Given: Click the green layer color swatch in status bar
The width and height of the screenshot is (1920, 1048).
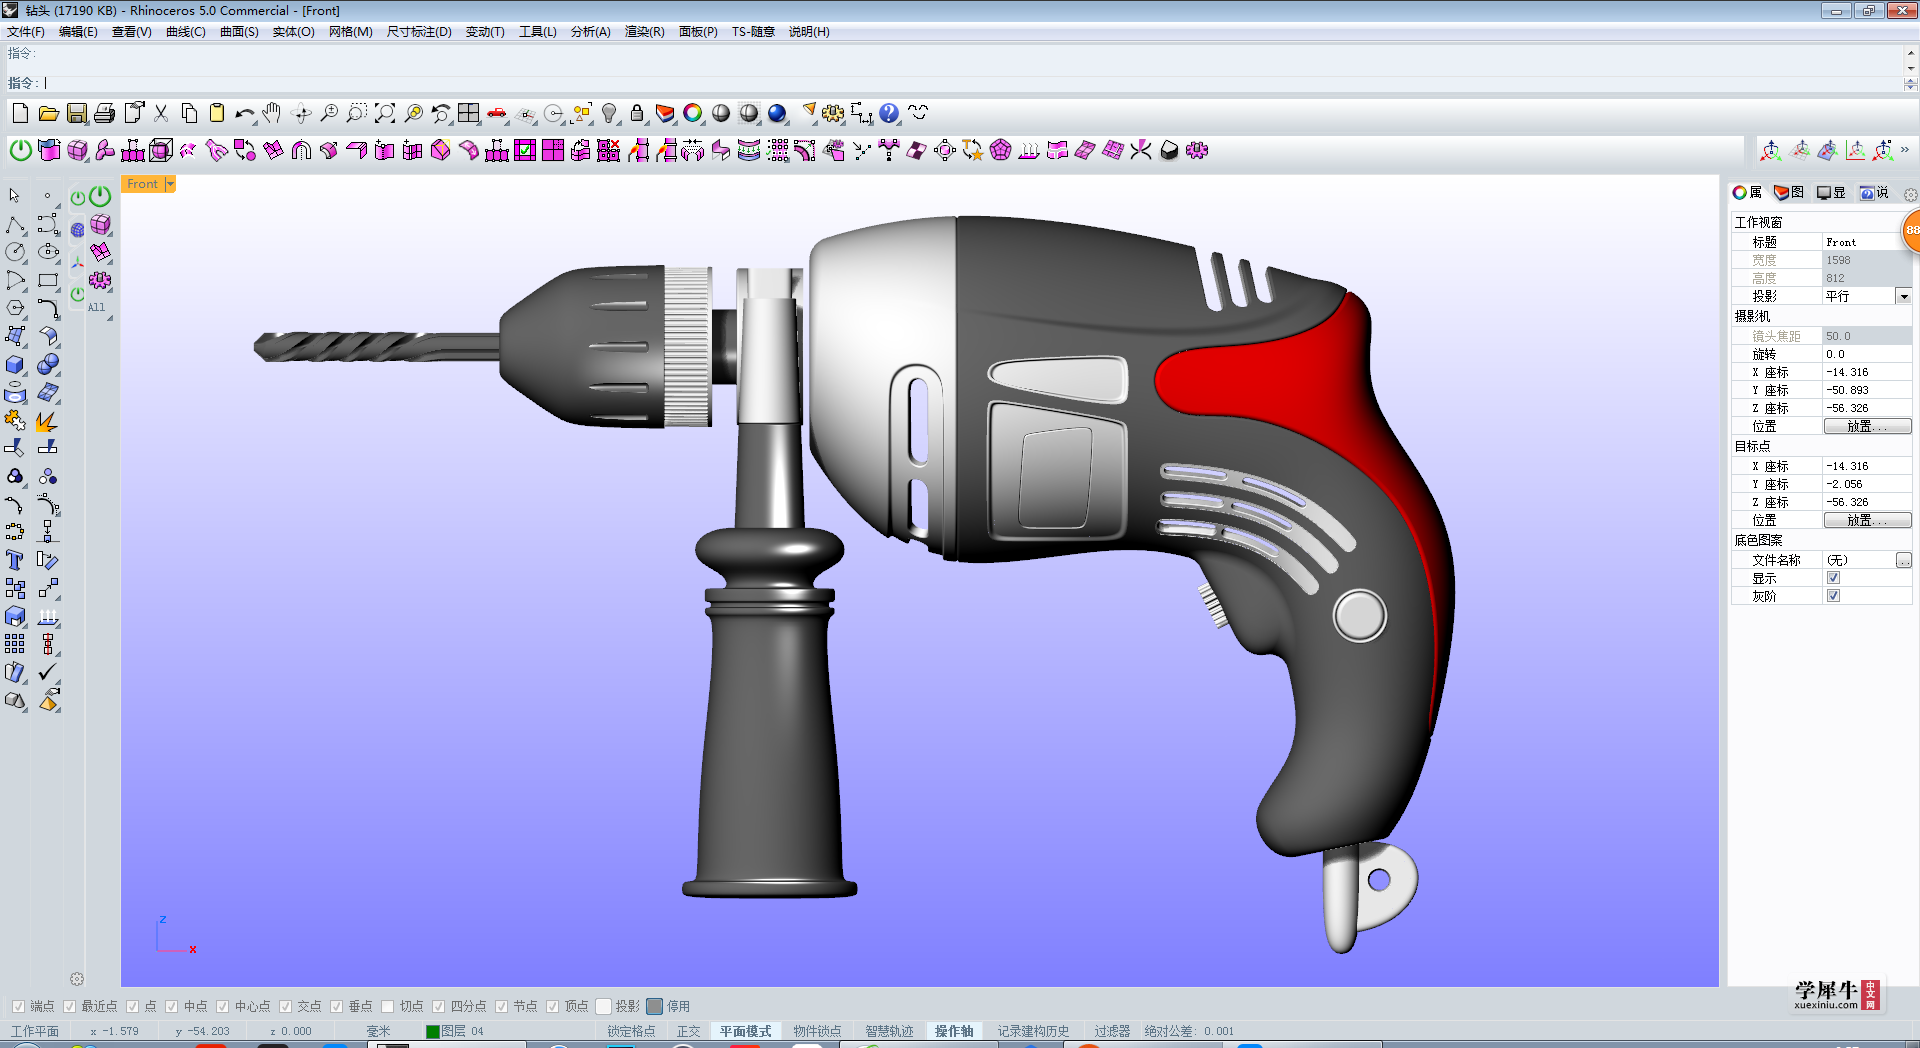Looking at the screenshot, I should click(433, 1031).
